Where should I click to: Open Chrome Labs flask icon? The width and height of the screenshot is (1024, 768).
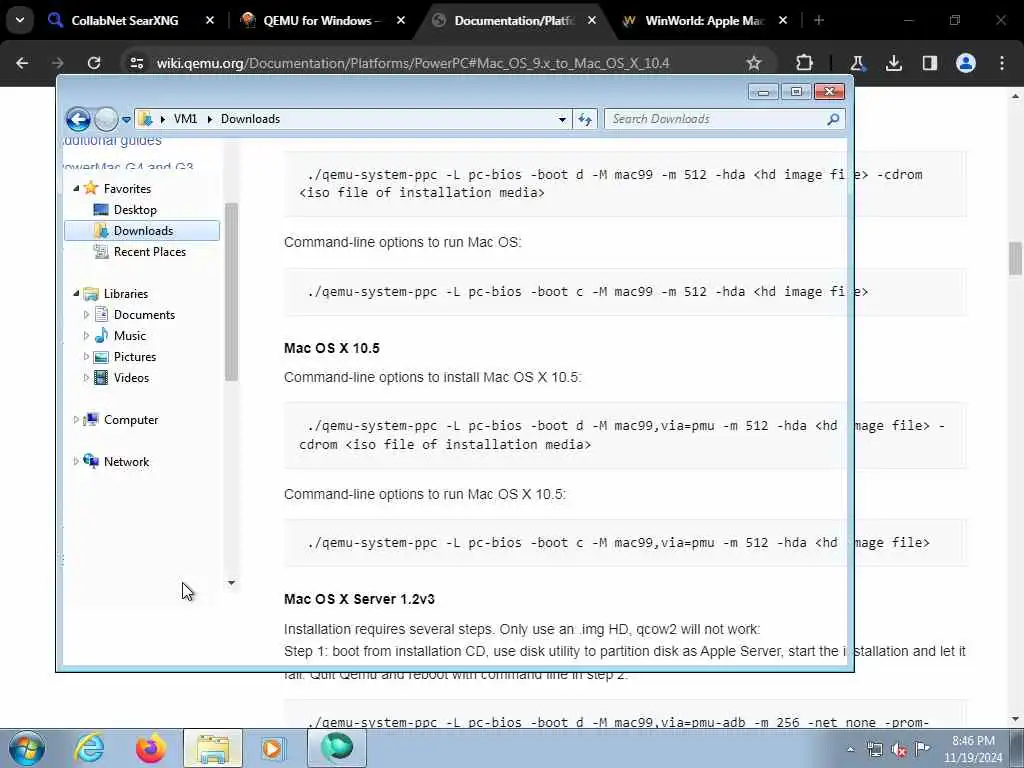click(857, 63)
